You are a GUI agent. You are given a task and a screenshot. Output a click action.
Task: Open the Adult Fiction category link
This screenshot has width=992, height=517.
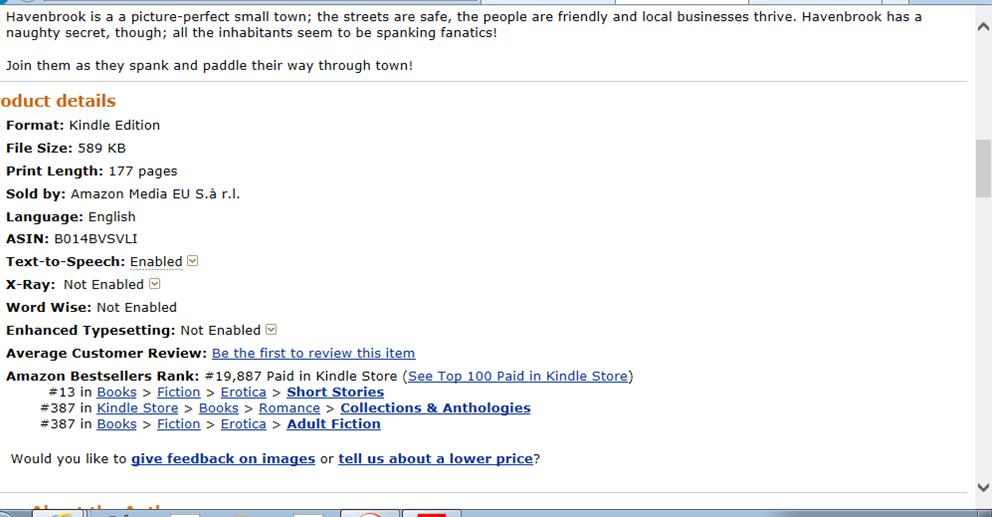[333, 424]
